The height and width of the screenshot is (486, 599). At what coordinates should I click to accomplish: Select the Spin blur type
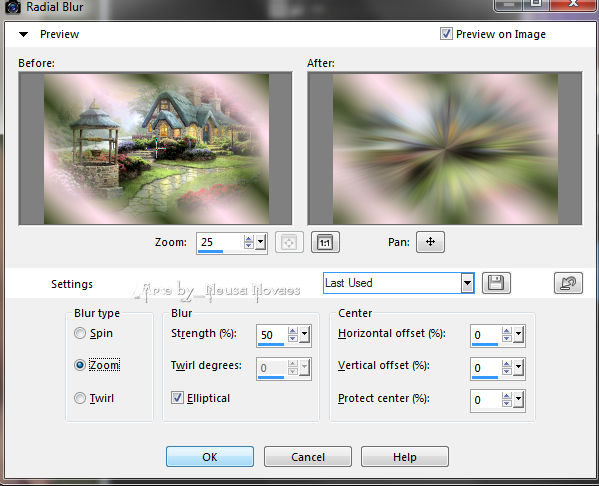tap(80, 333)
